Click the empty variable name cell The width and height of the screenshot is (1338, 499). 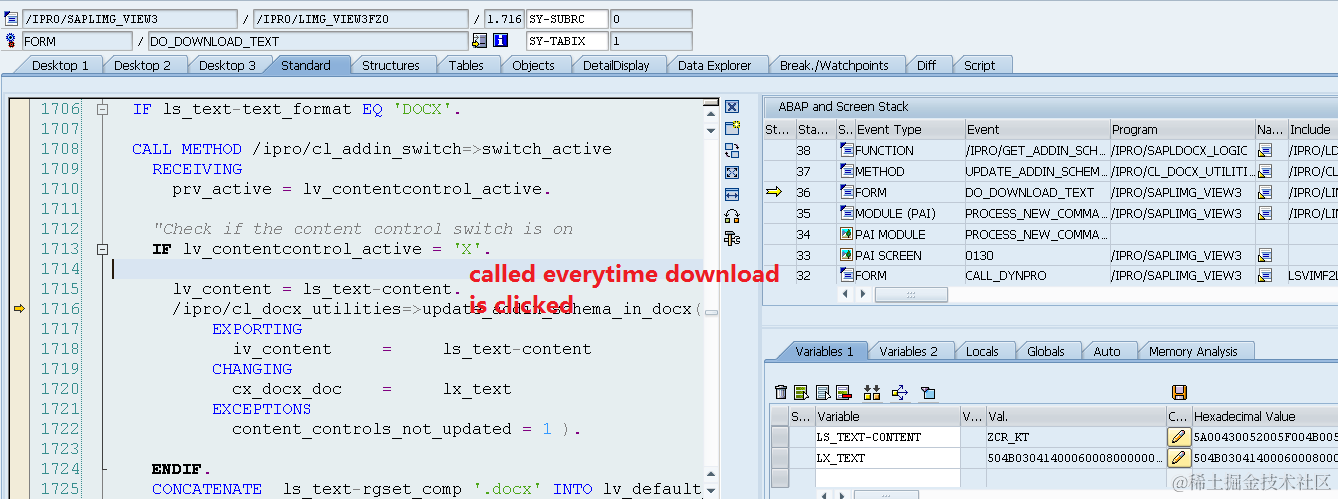coord(887,479)
